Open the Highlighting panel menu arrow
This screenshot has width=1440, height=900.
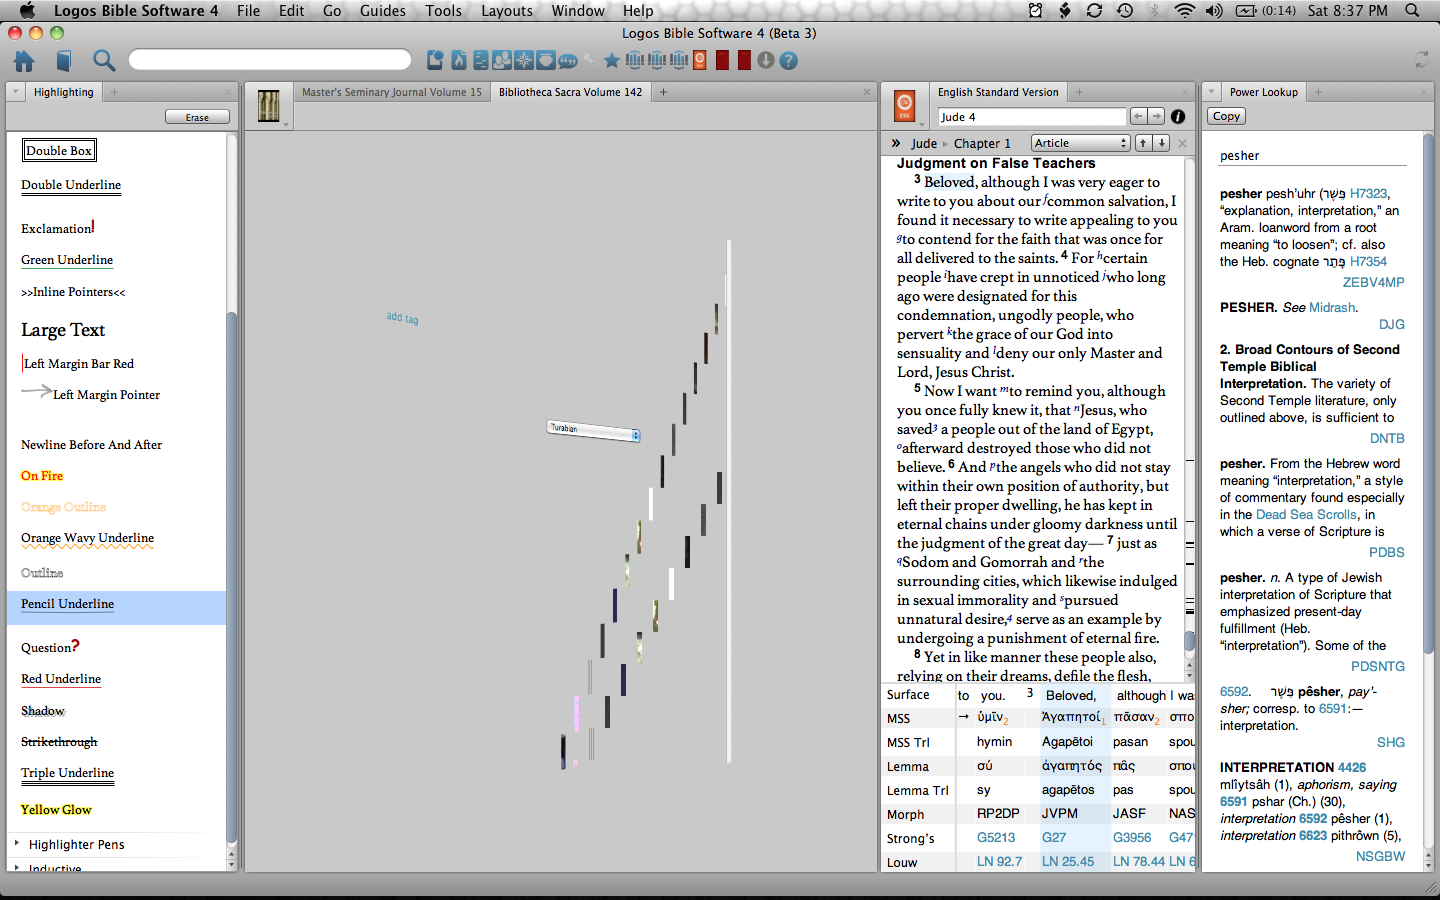(x=15, y=92)
